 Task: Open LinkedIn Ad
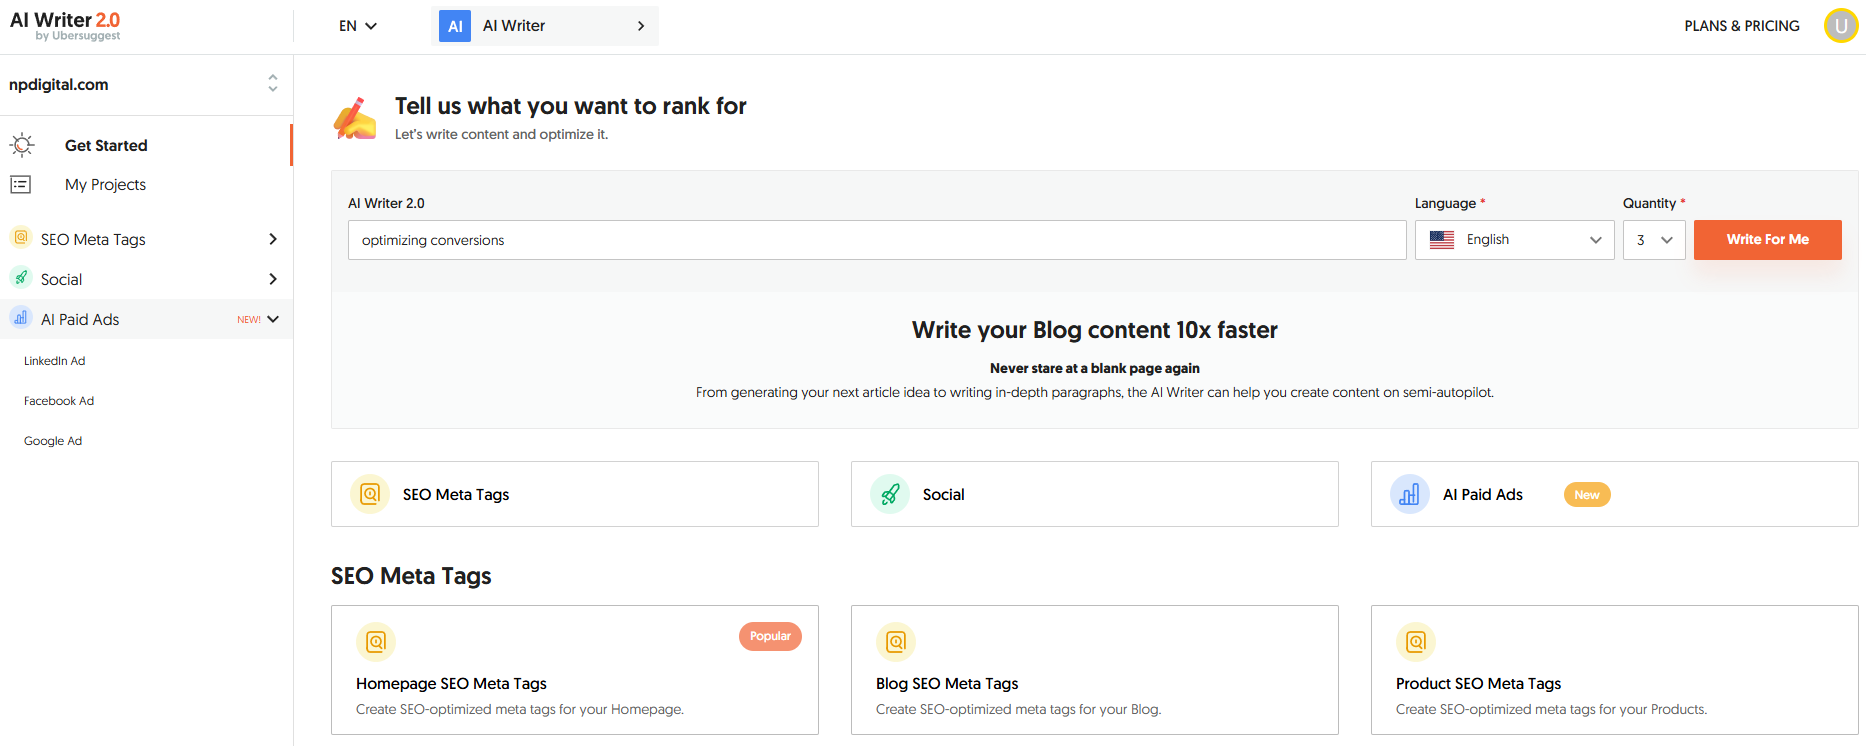pyautogui.click(x=54, y=361)
